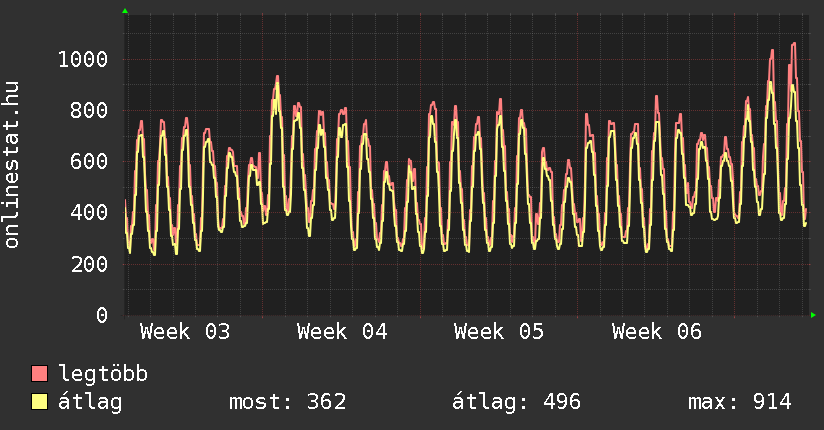This screenshot has height=430, width=824.
Task: Select the átlag legend label
Action: click(x=90, y=402)
